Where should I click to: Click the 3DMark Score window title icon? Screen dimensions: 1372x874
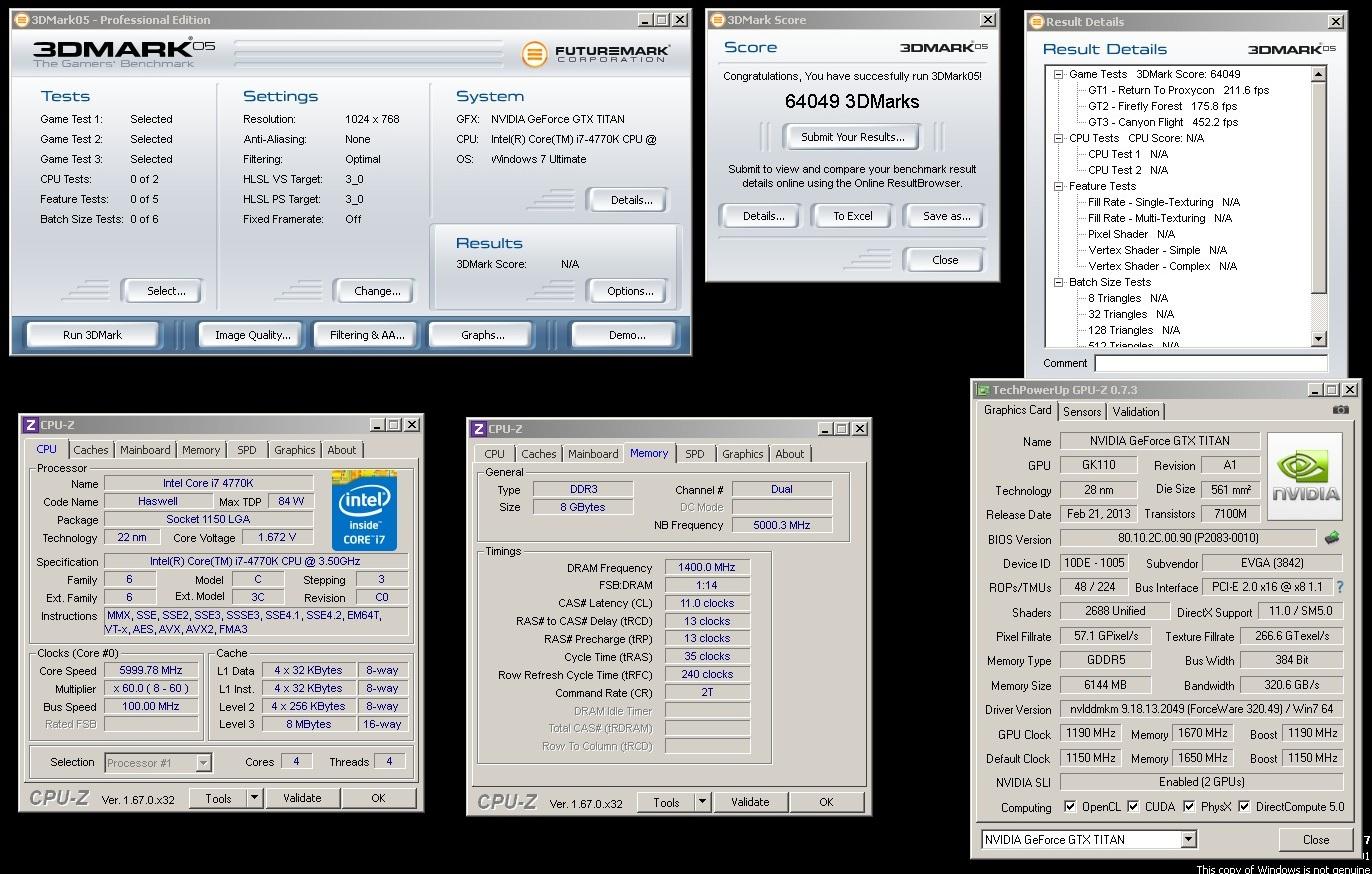717,20
